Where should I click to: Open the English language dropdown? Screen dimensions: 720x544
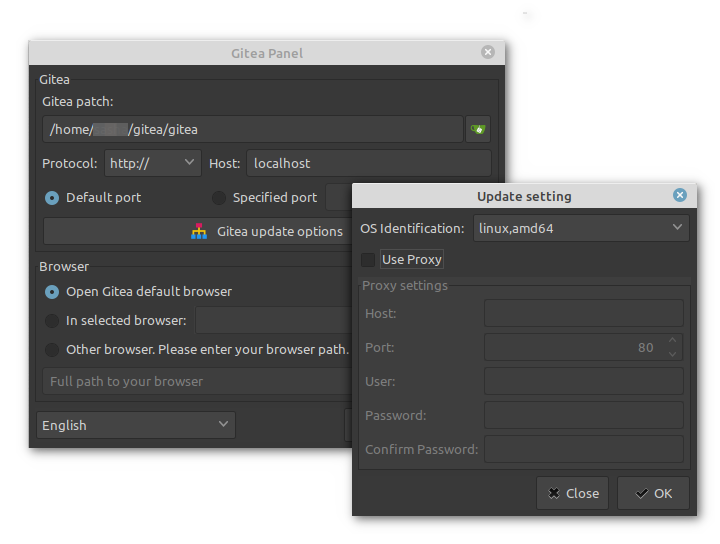pyautogui.click(x=136, y=425)
